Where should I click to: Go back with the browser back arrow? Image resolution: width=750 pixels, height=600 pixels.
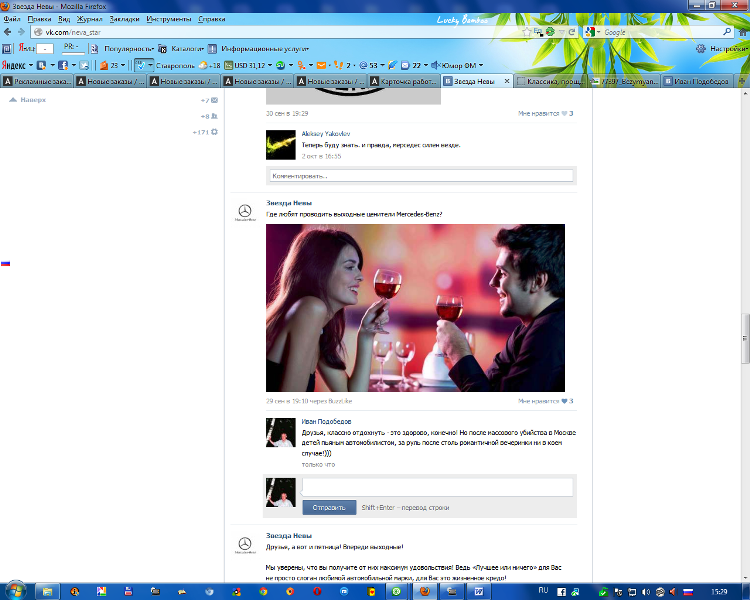(x=8, y=32)
